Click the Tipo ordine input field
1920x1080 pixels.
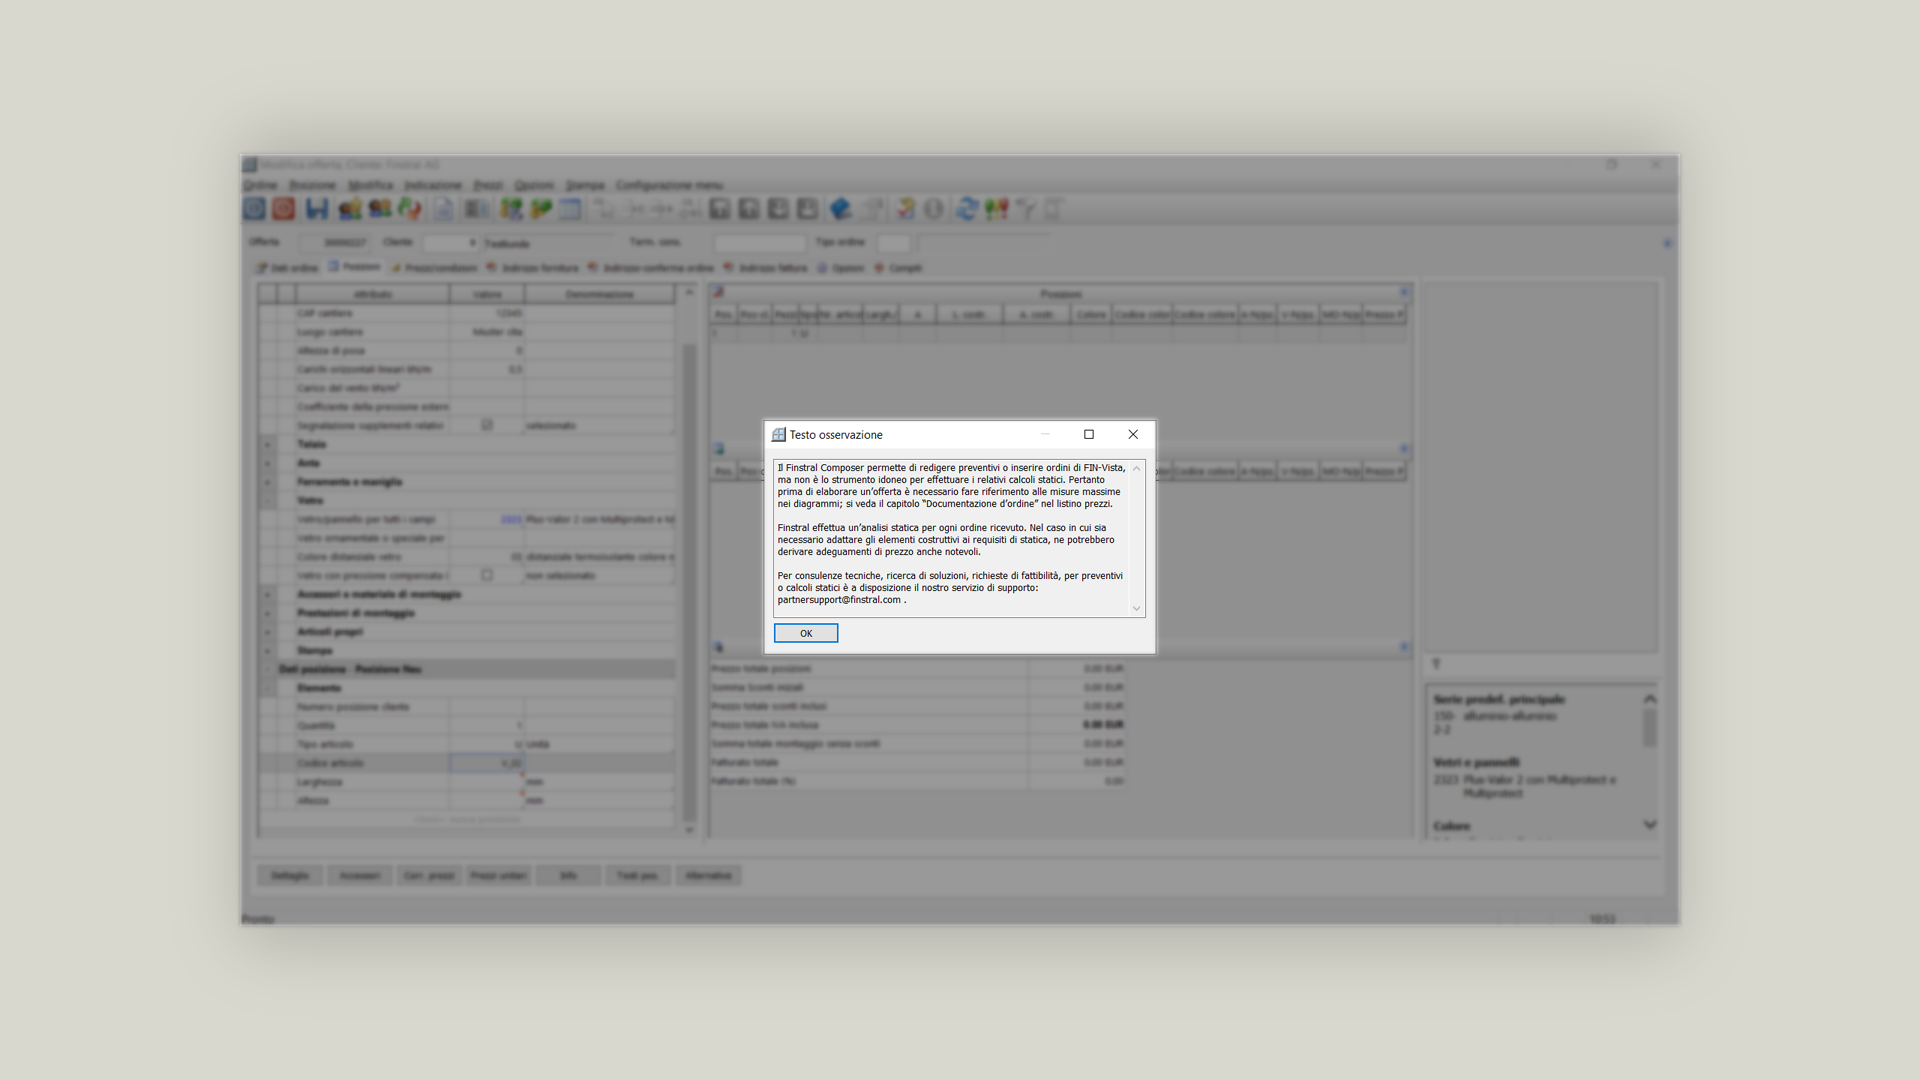click(893, 243)
